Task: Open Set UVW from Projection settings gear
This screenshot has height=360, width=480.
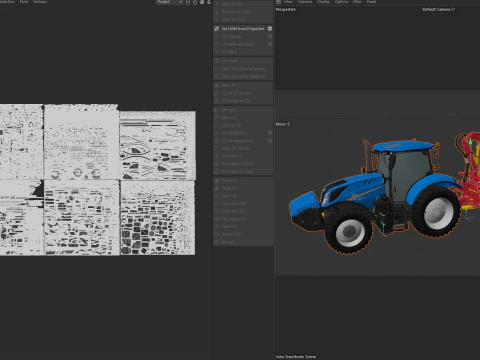Action: (x=270, y=29)
